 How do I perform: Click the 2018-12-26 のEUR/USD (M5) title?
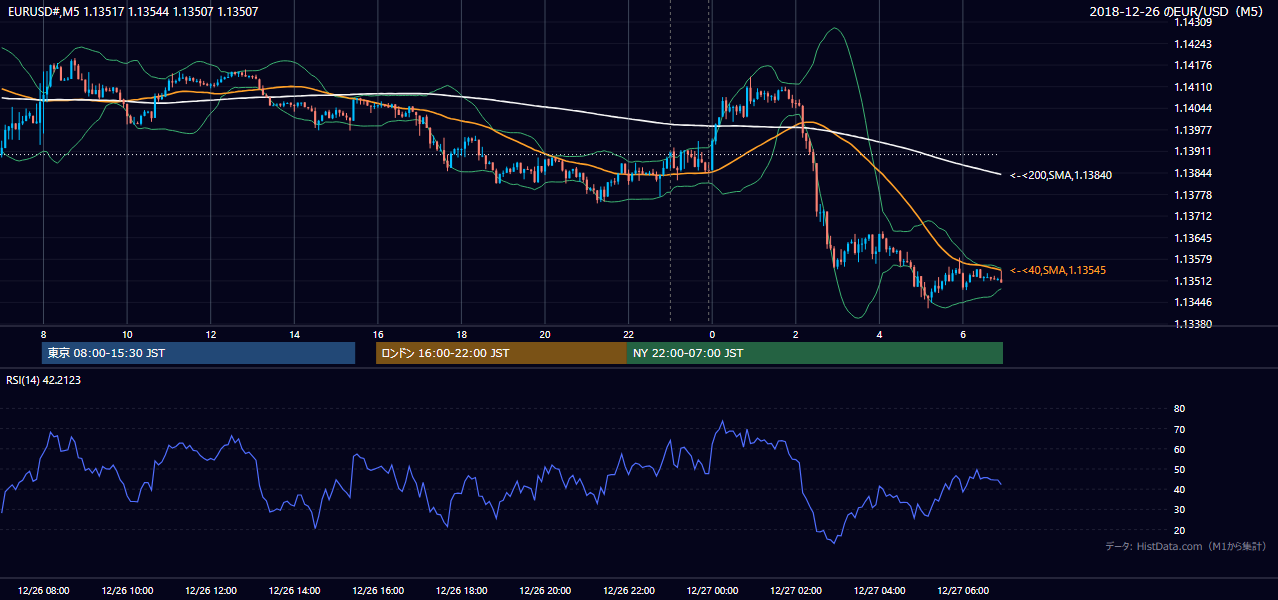[1178, 12]
